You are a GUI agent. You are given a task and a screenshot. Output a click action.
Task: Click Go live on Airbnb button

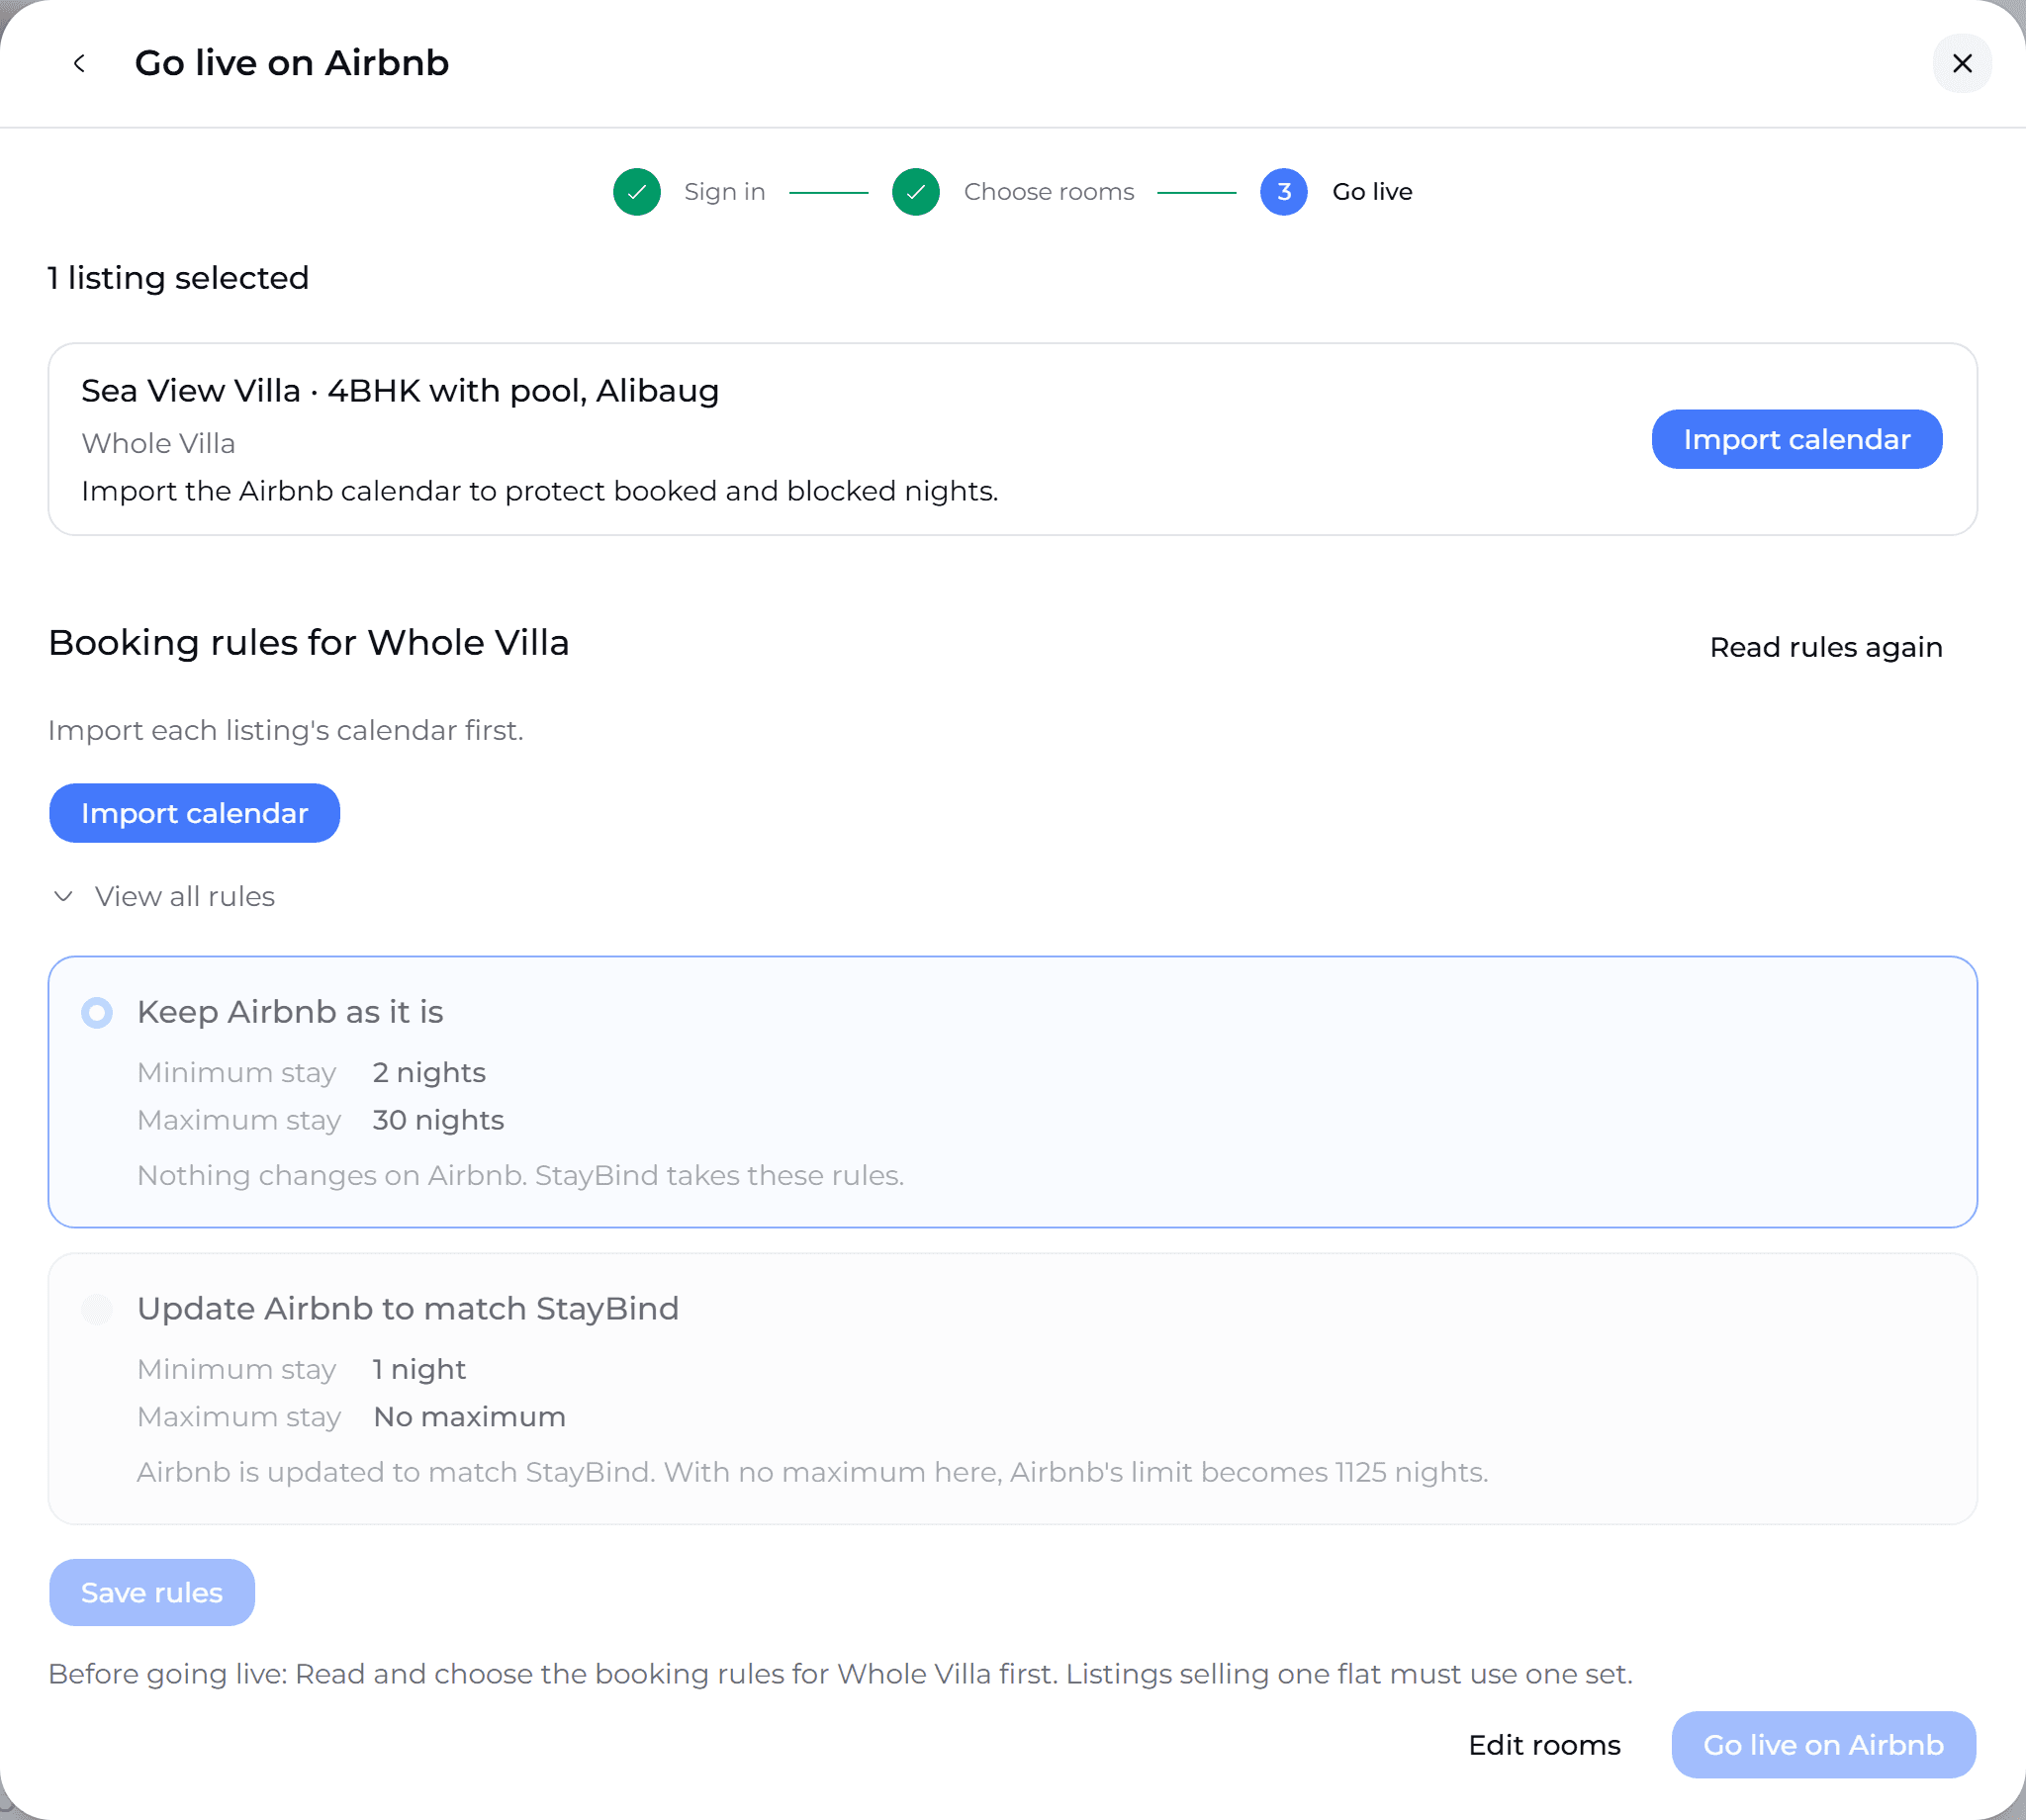click(1824, 1745)
